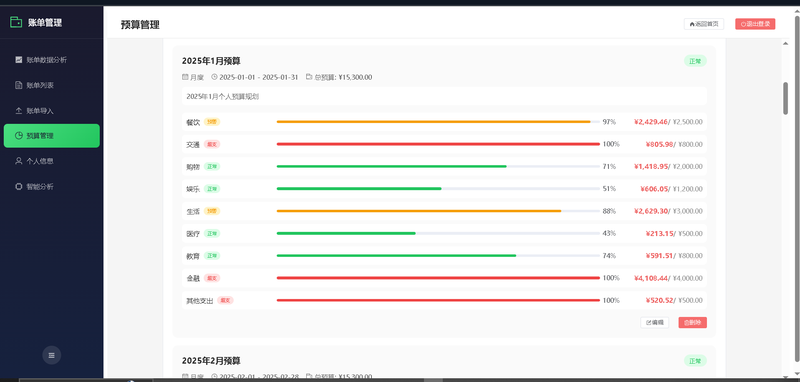Open the 个人信息 menu item
800x382 pixels.
click(52, 161)
